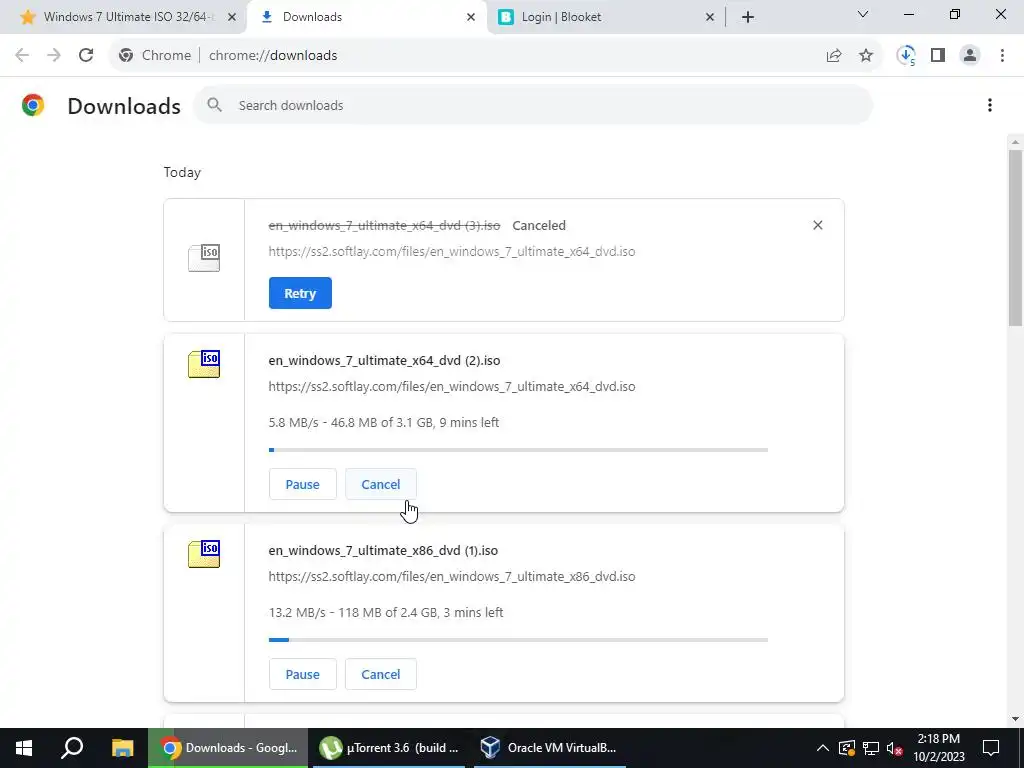1024x768 pixels.
Task: Remove the canceled download with the X
Action: click(x=818, y=225)
